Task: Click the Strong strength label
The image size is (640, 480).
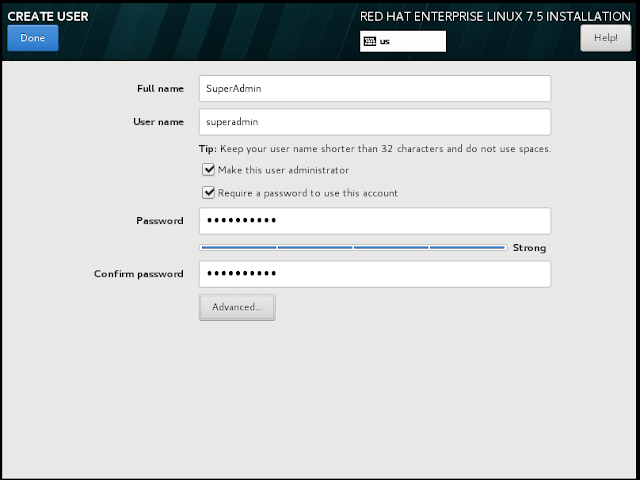Action: 529,248
